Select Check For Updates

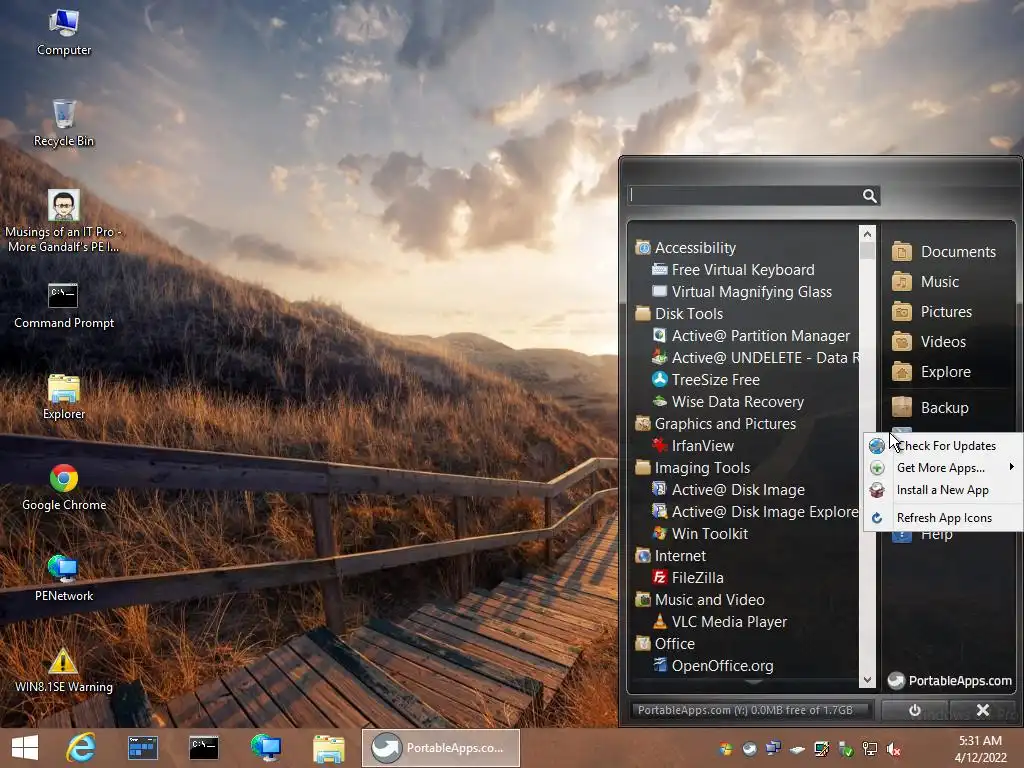tap(943, 445)
